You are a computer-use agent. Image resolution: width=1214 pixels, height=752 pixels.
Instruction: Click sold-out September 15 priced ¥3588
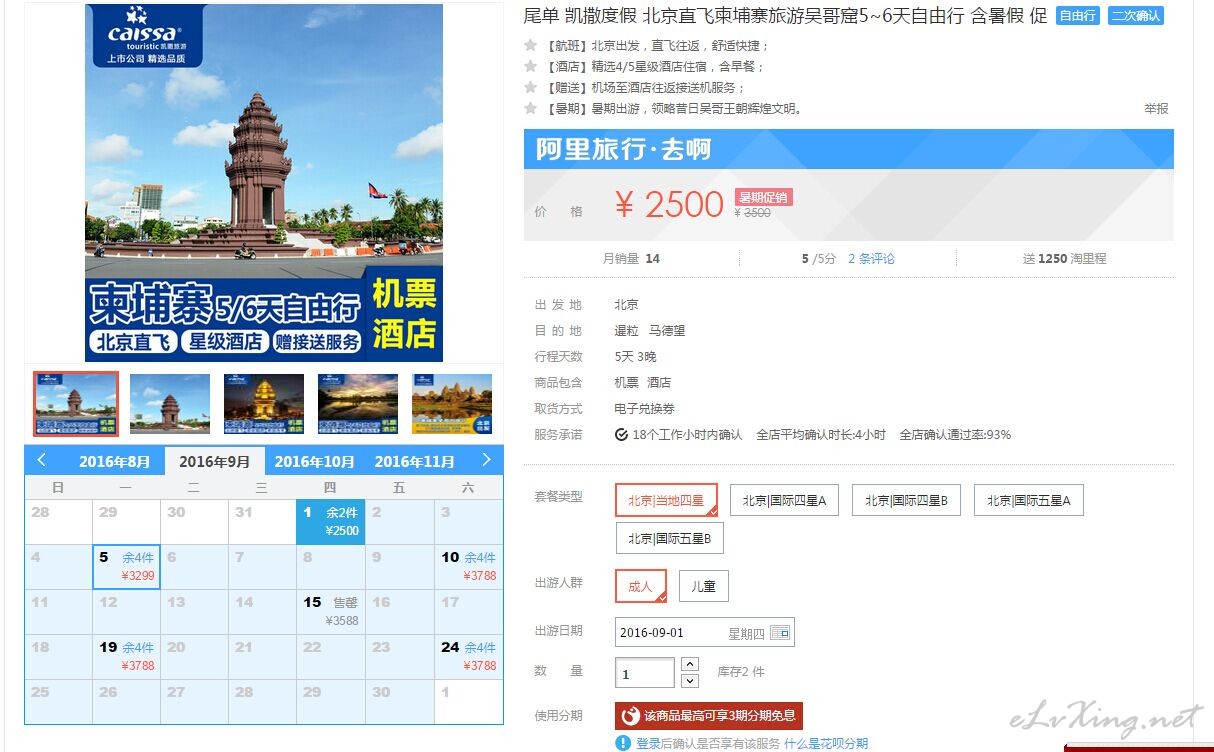tap(330, 612)
